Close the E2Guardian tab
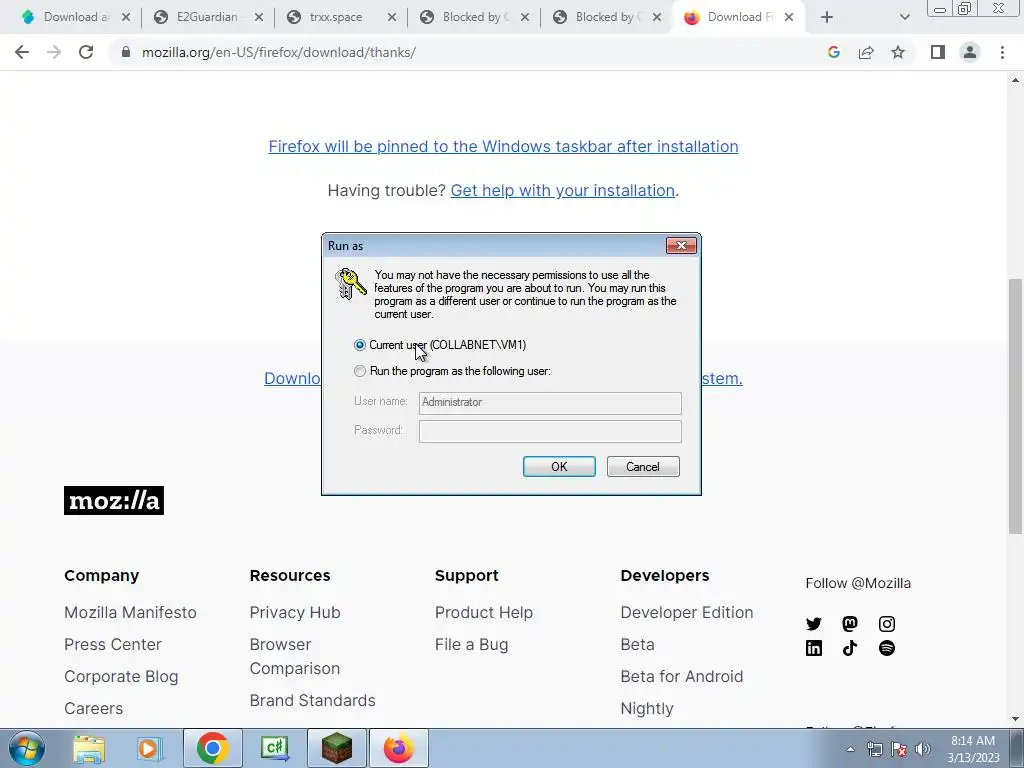This screenshot has height=768, width=1024. 259,17
